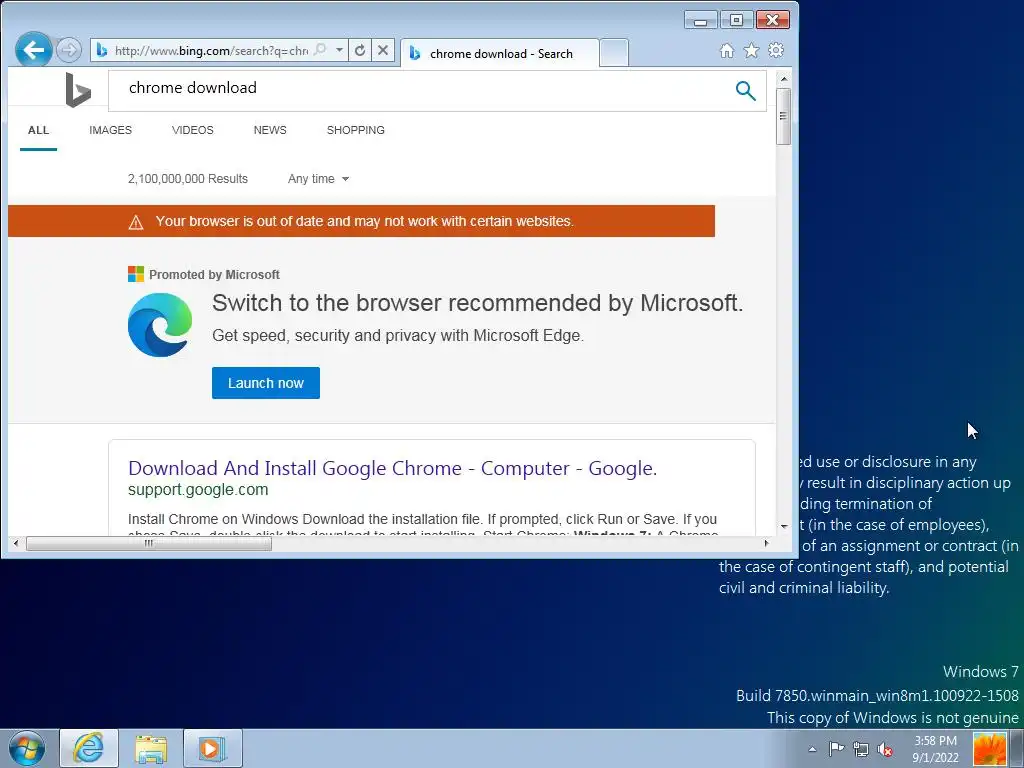Viewport: 1024px width, 768px height.
Task: Open a new blank tab
Action: click(x=614, y=53)
